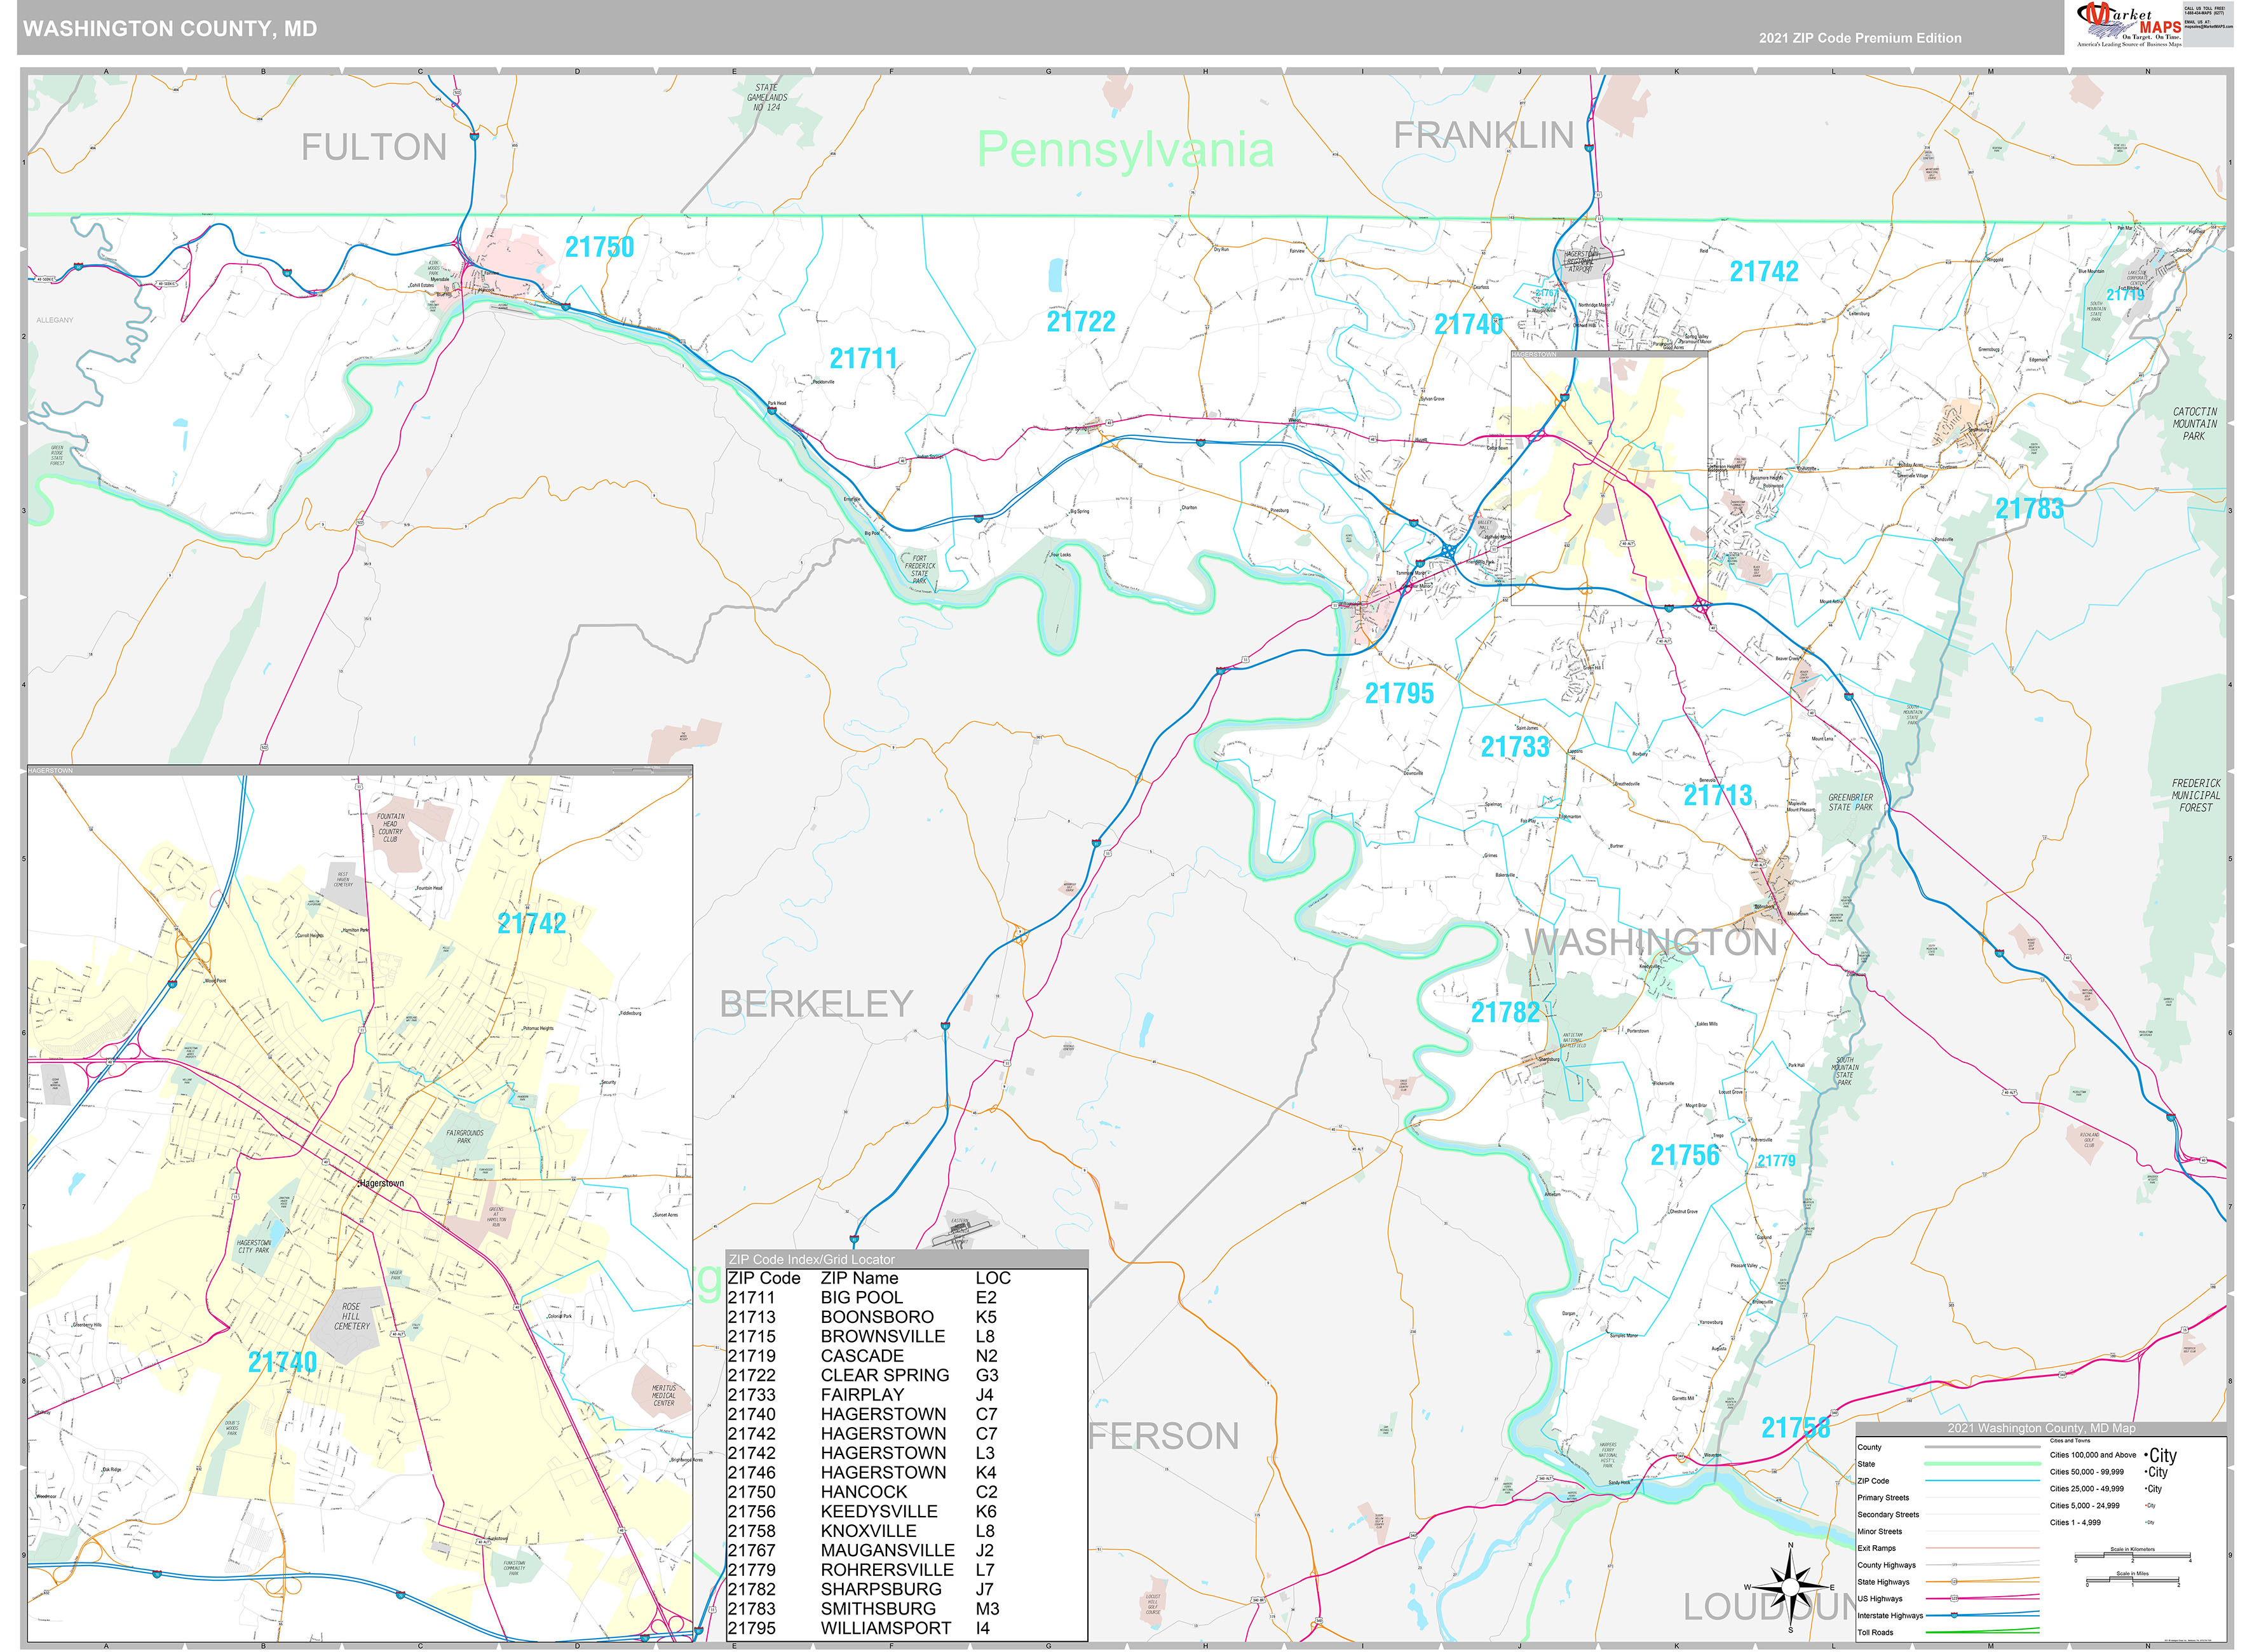This screenshot has width=2245, height=1652.
Task: Click the State Highways marker in legend
Action: (x=1954, y=1582)
